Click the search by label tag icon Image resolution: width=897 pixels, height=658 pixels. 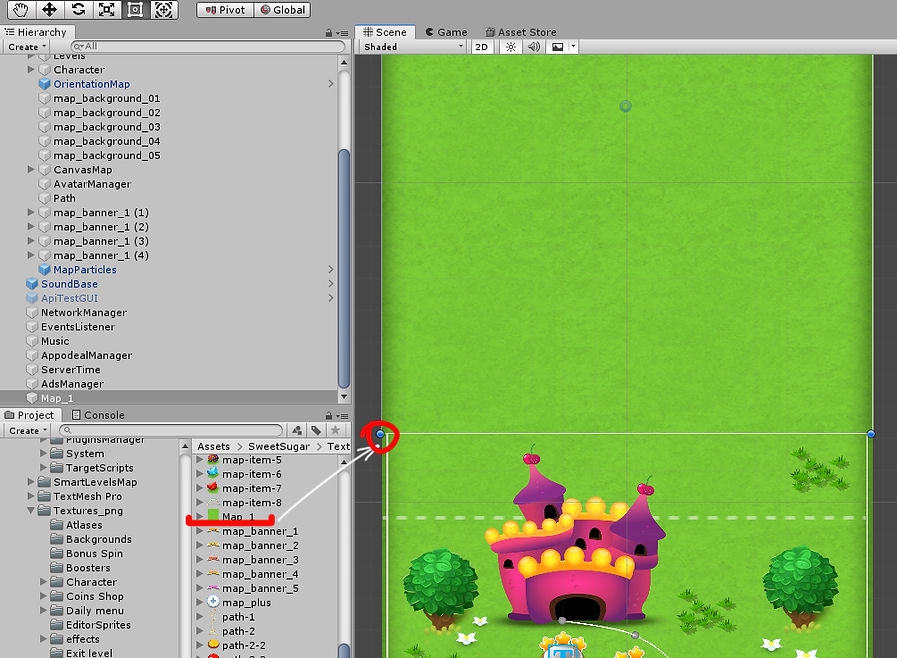click(316, 431)
